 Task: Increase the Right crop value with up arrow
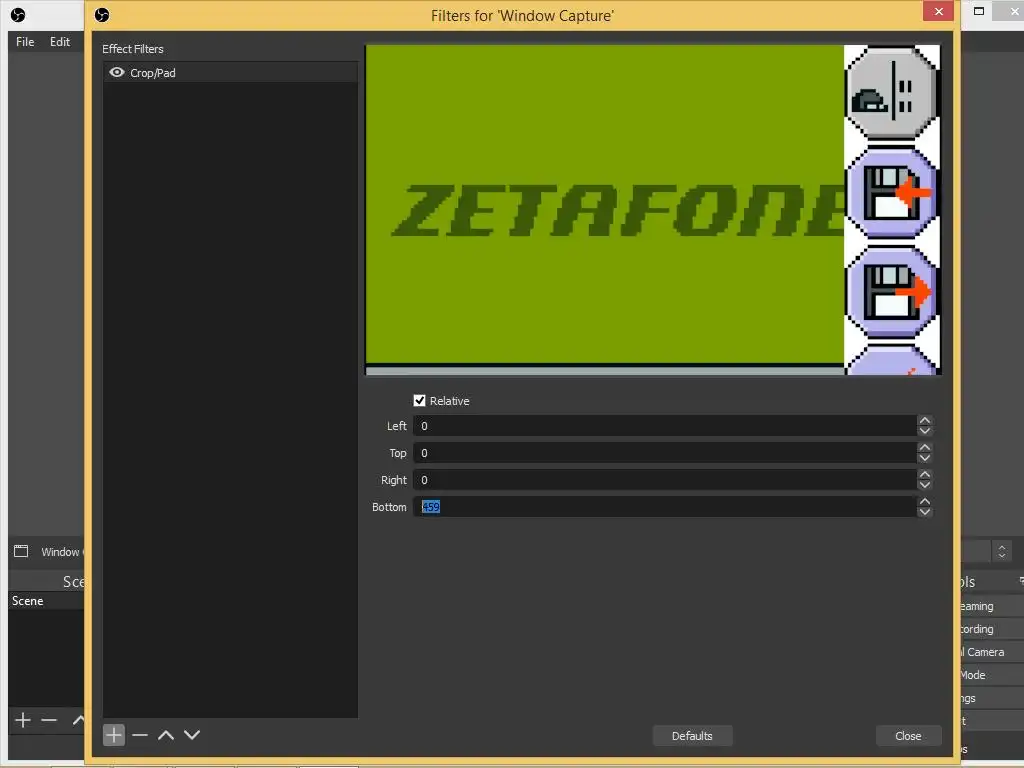(925, 475)
